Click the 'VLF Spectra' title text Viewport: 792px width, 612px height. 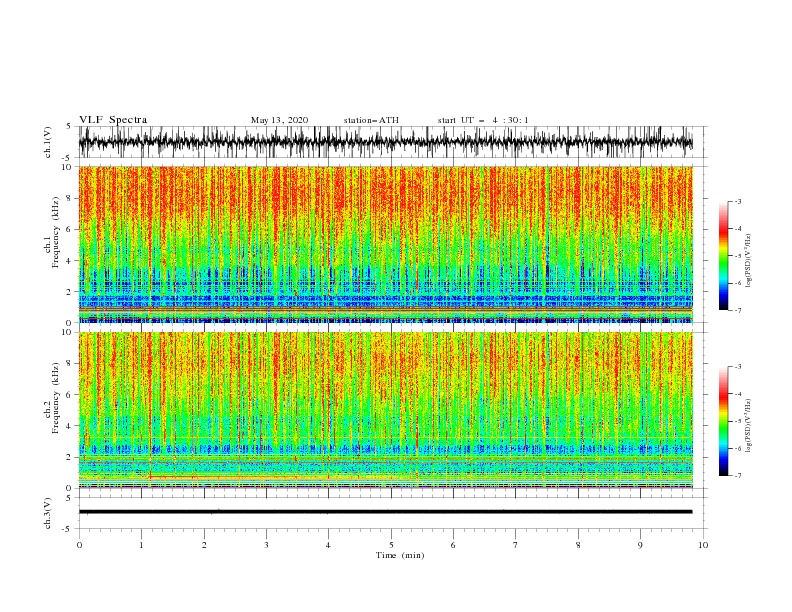coord(113,120)
